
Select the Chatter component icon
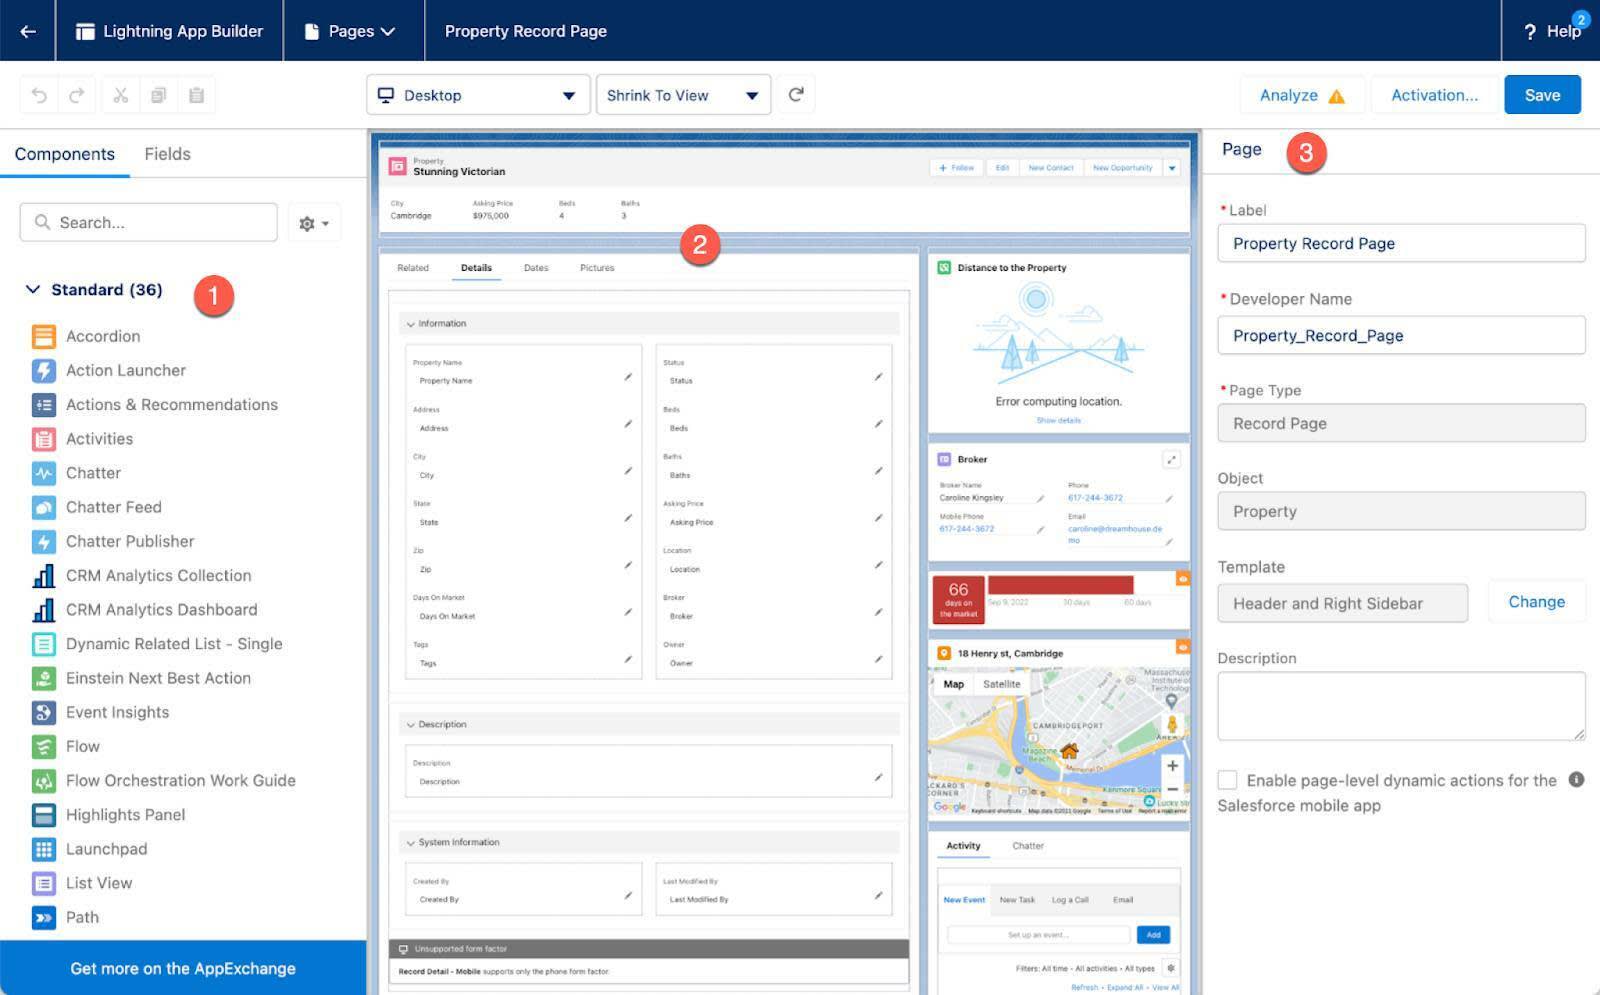43,473
